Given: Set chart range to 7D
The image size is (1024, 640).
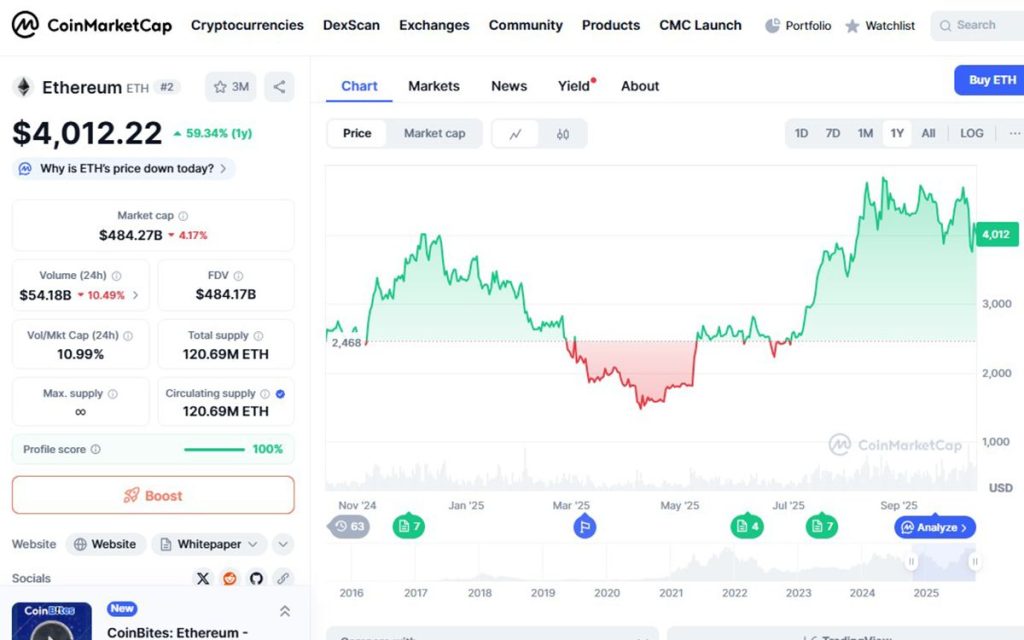Looking at the screenshot, I should tap(833, 133).
